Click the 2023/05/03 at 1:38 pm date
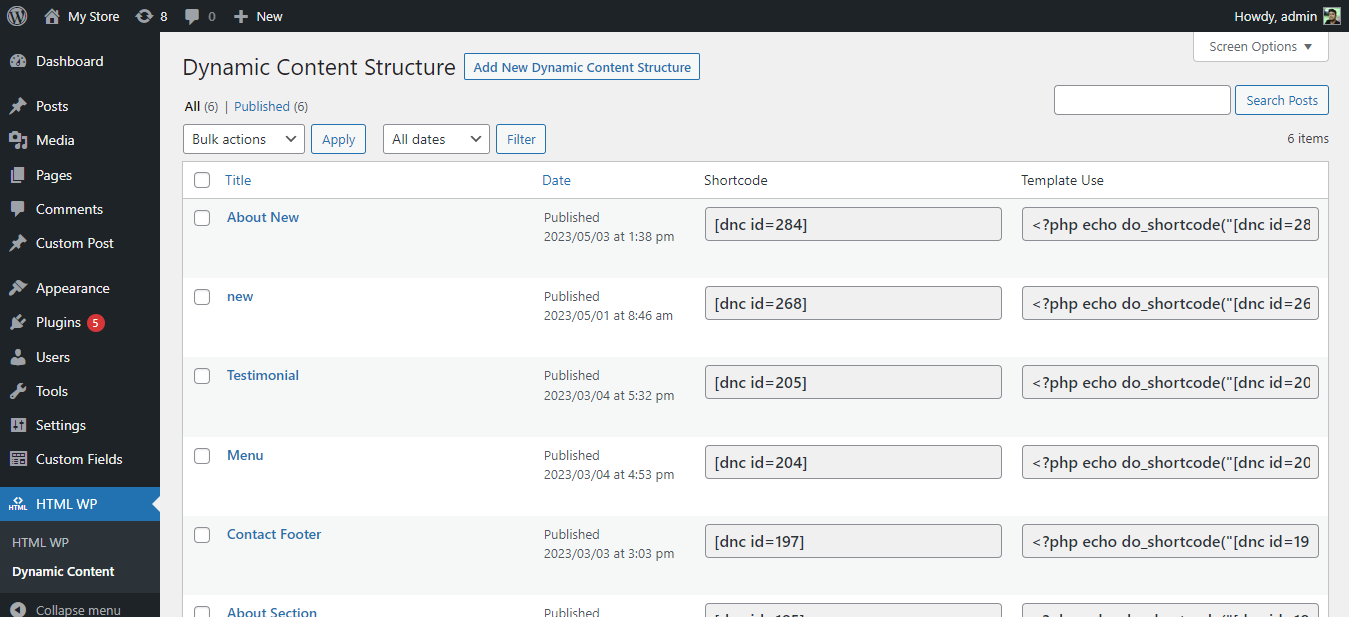 coord(609,236)
